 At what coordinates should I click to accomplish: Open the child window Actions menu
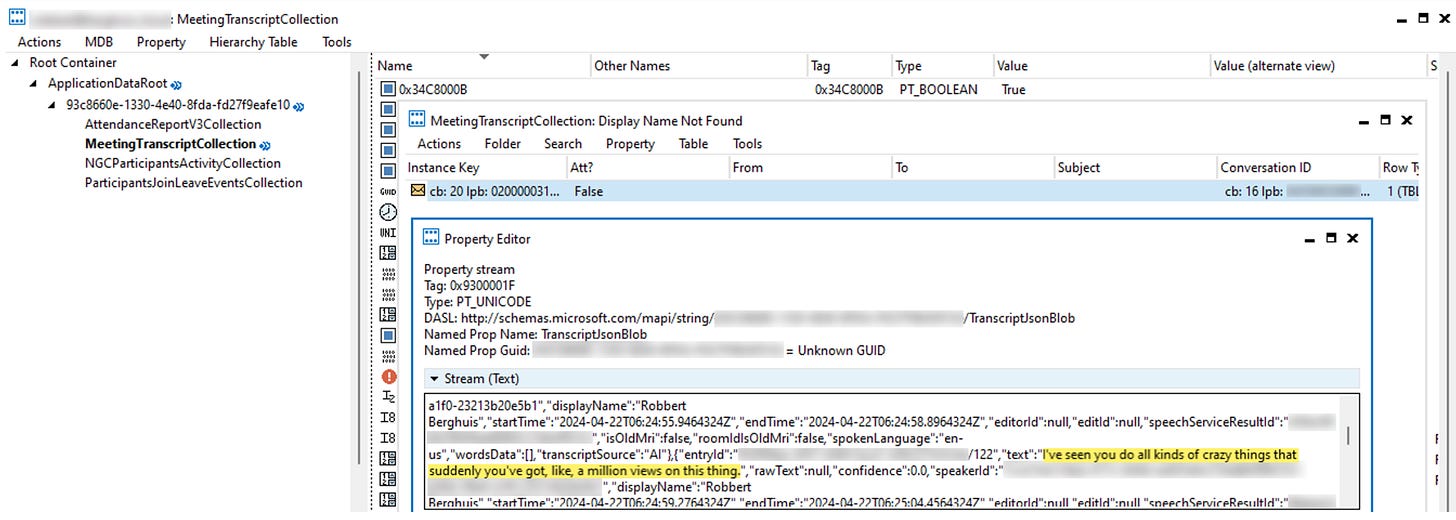(x=439, y=144)
